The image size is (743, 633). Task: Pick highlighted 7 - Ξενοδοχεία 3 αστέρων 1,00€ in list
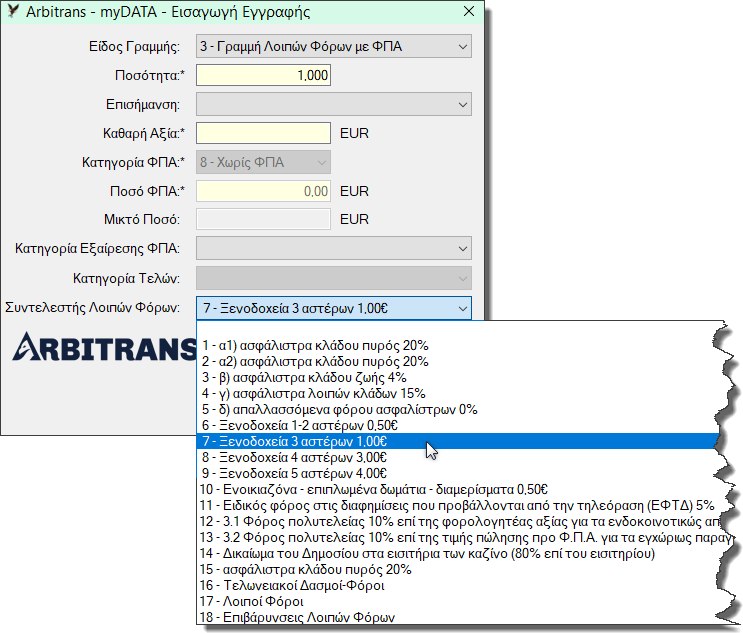pos(457,441)
